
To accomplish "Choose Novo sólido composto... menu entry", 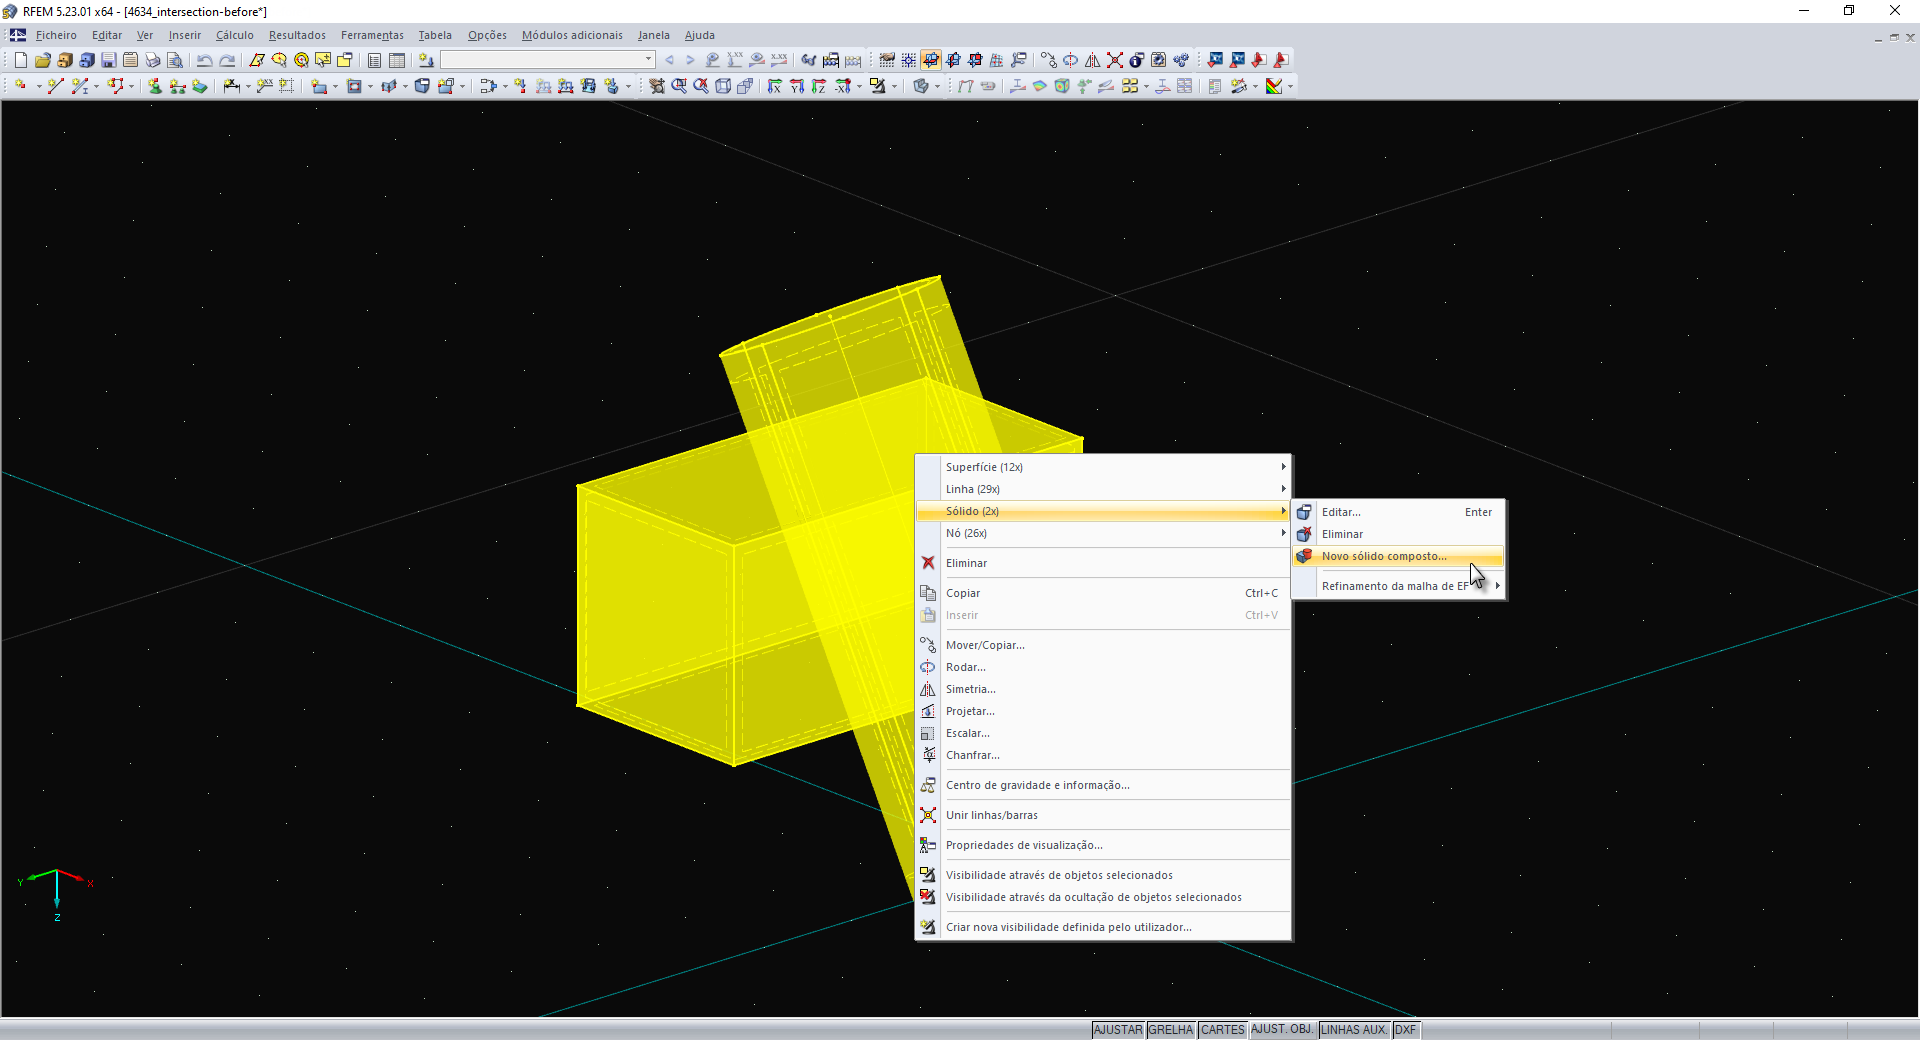I will pos(1384,556).
